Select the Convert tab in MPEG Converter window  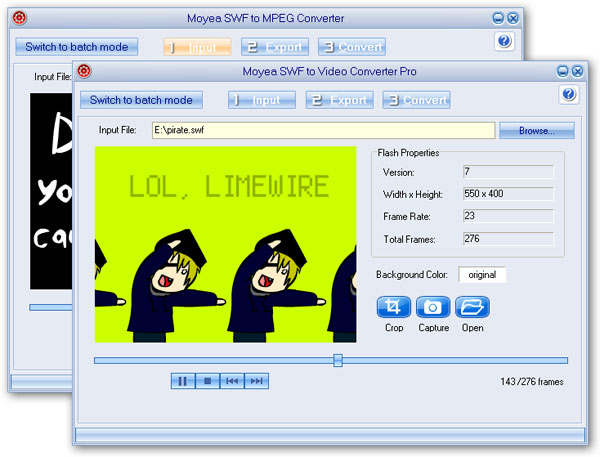tap(352, 47)
